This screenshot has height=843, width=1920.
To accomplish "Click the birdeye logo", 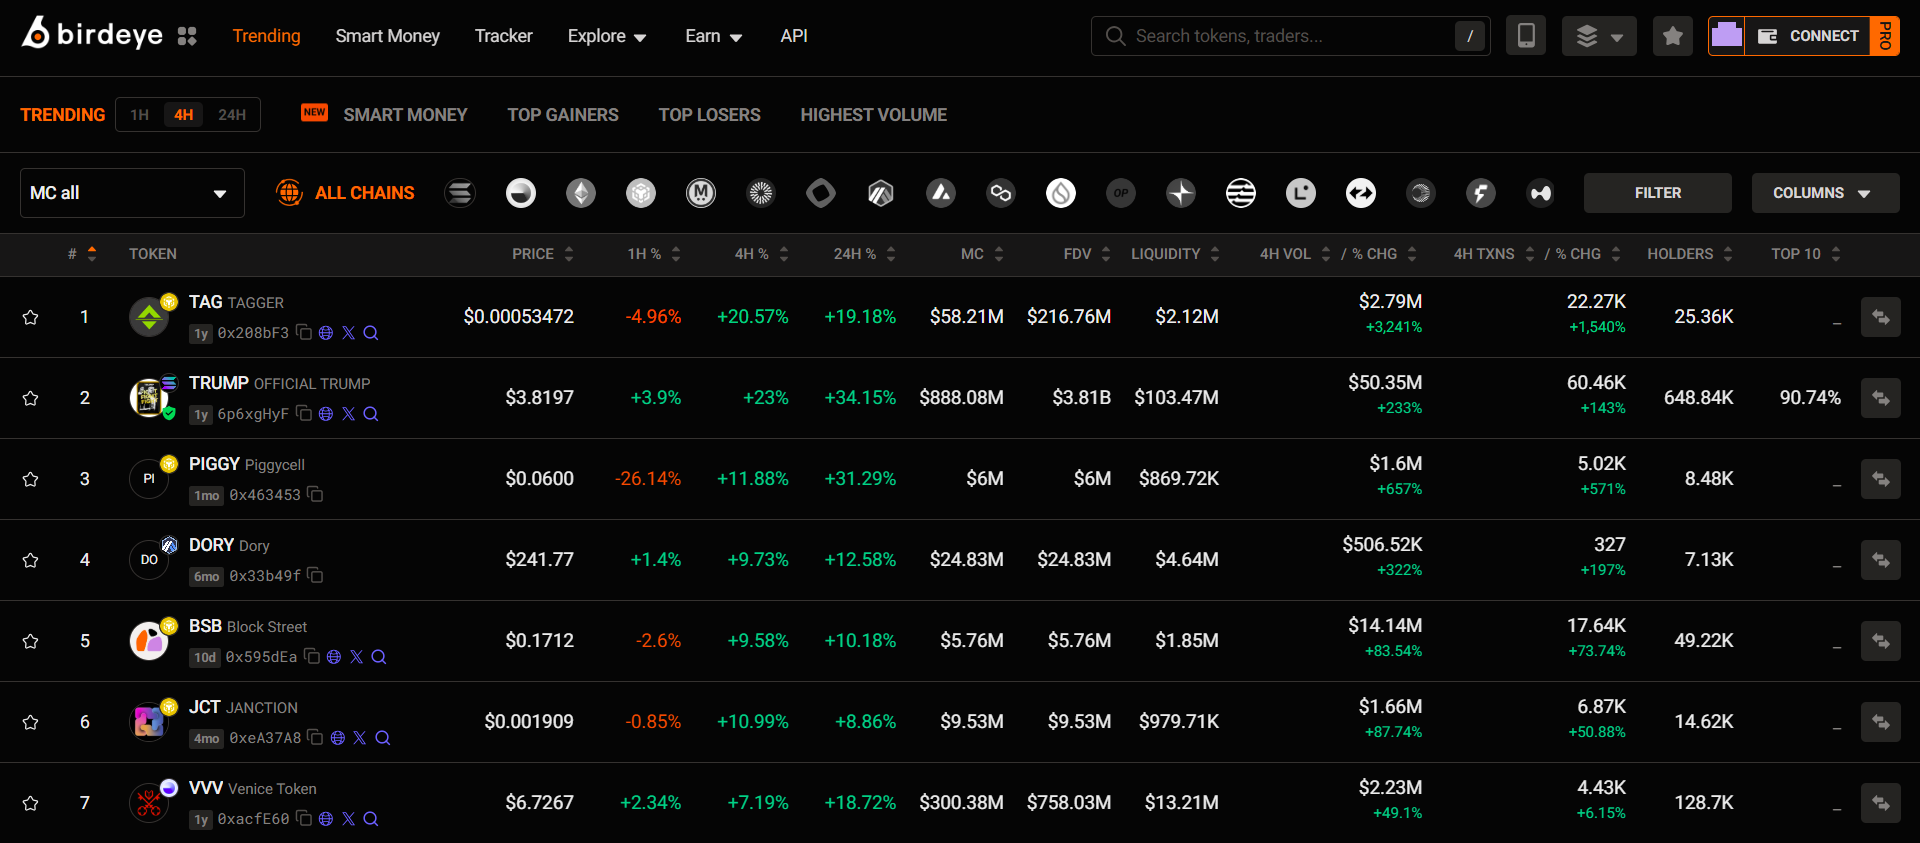I will (92, 34).
